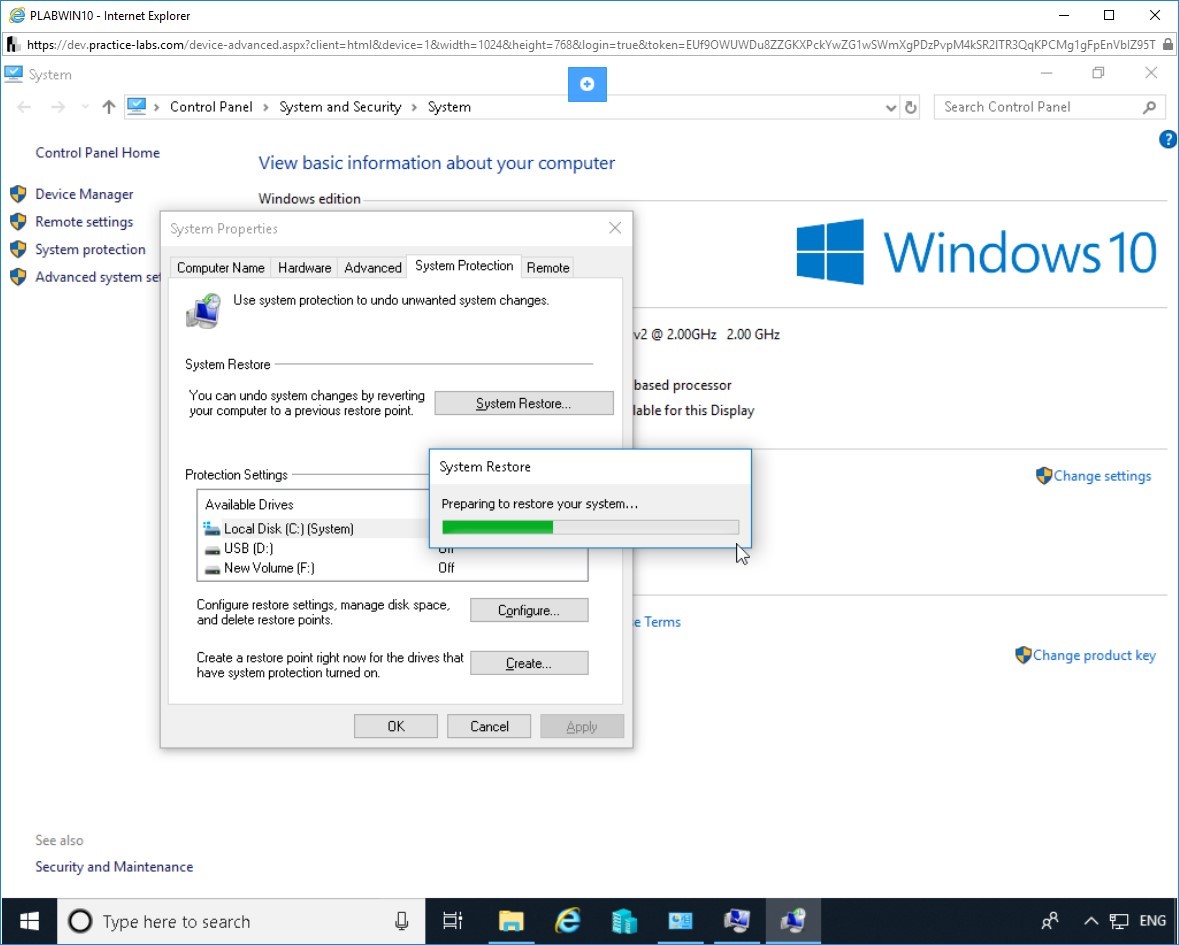Click the Forward navigation arrow
The height and width of the screenshot is (945, 1179).
point(58,107)
